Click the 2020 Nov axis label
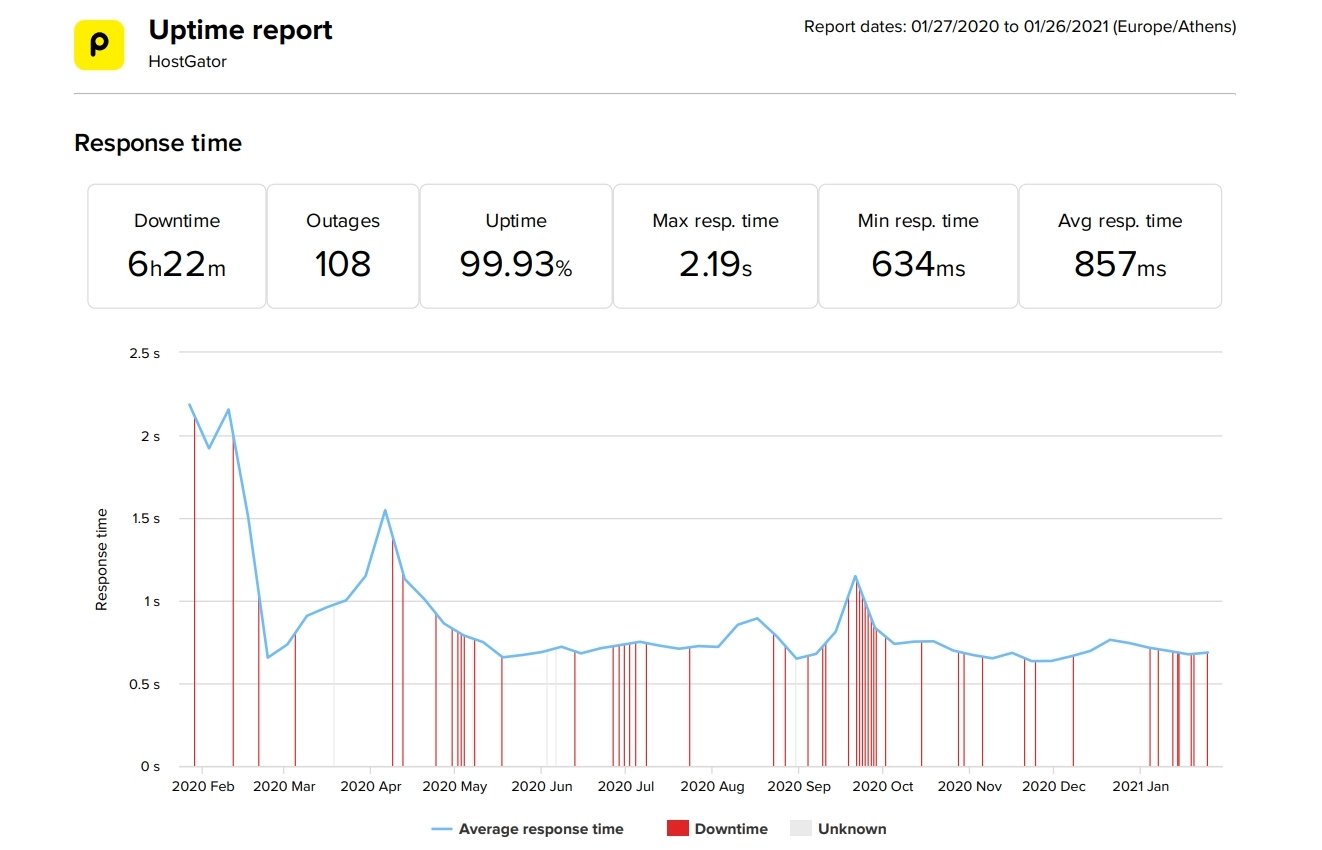Image resolution: width=1322 pixels, height=850 pixels. coord(970,787)
